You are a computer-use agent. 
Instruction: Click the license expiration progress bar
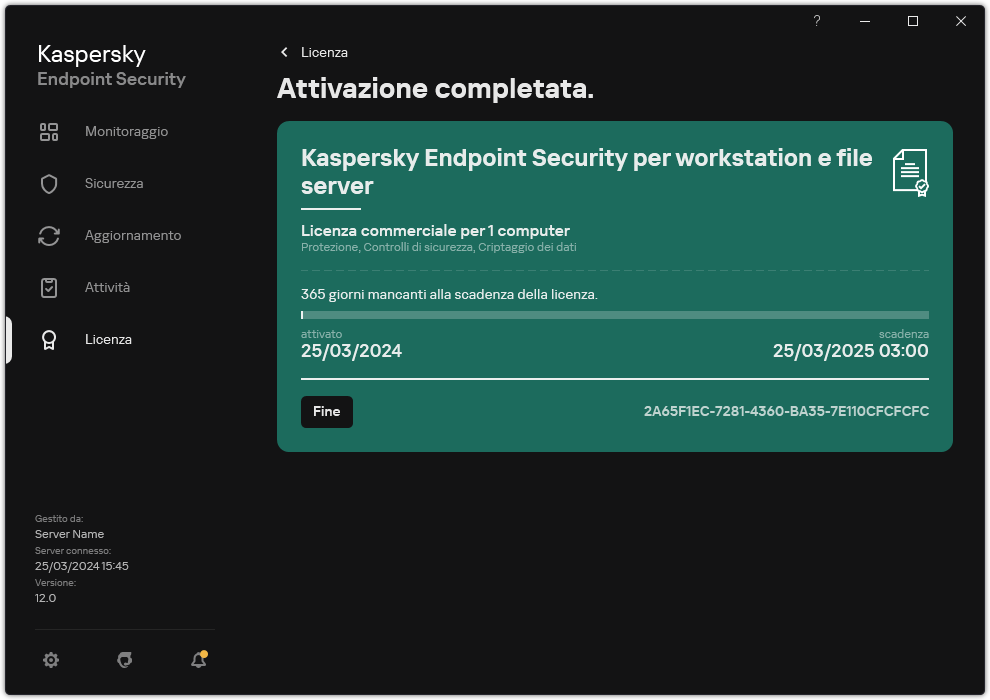click(x=614, y=315)
